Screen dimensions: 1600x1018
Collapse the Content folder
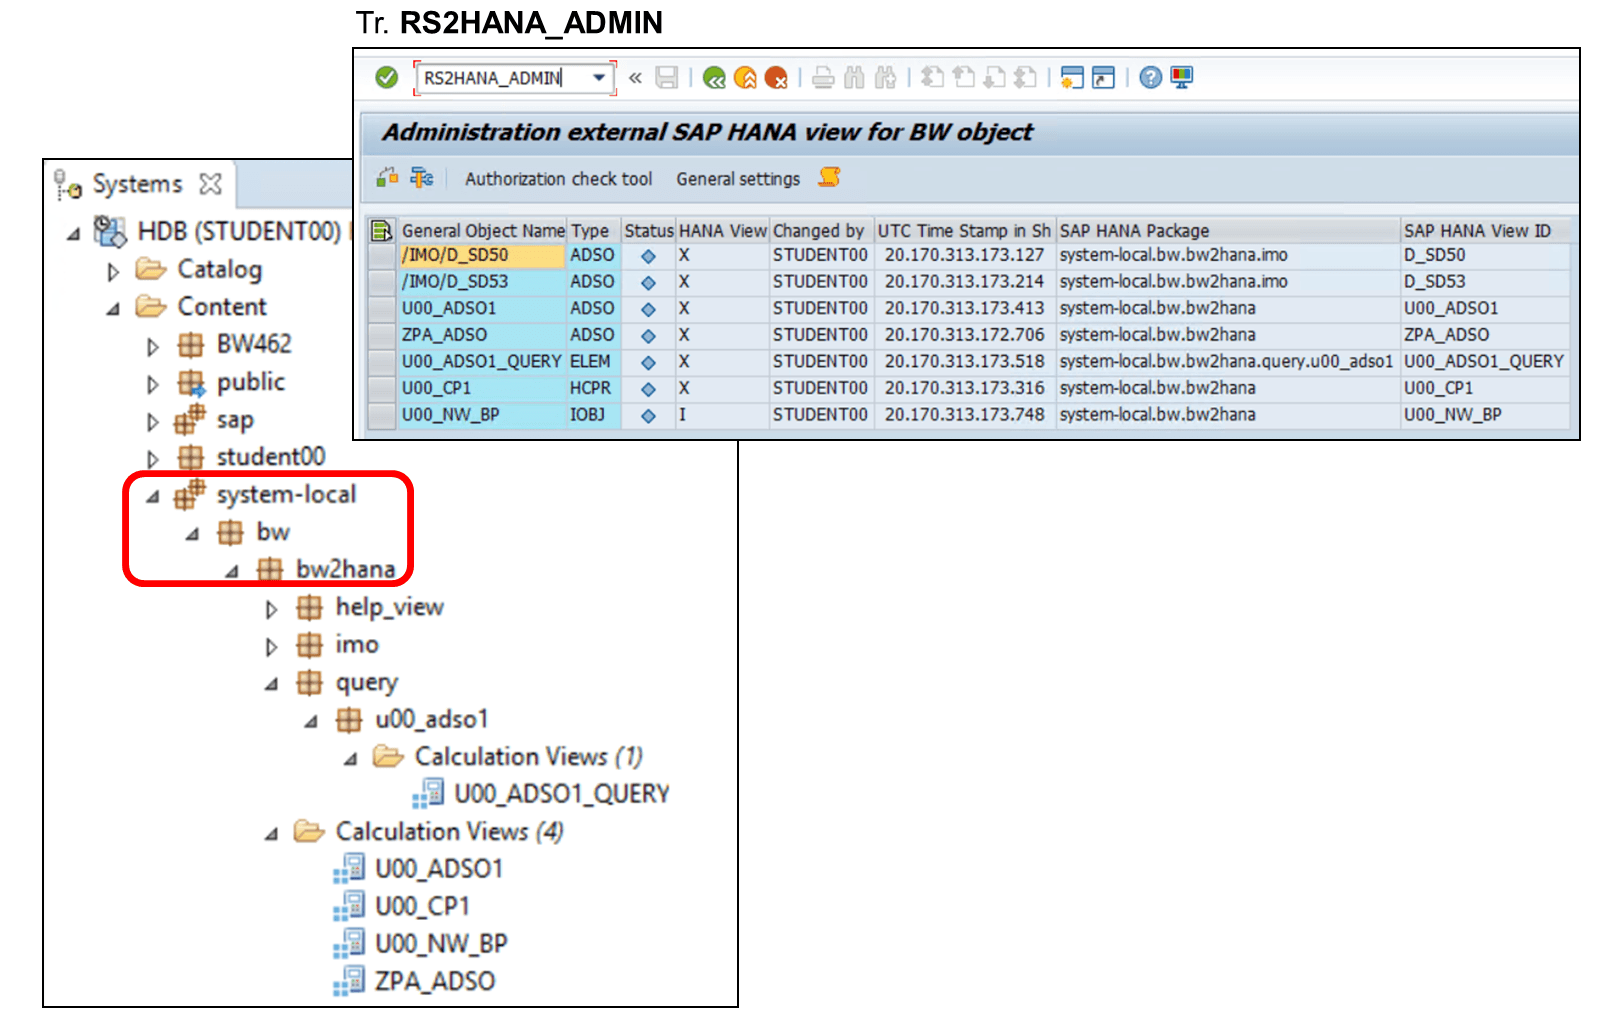113,309
